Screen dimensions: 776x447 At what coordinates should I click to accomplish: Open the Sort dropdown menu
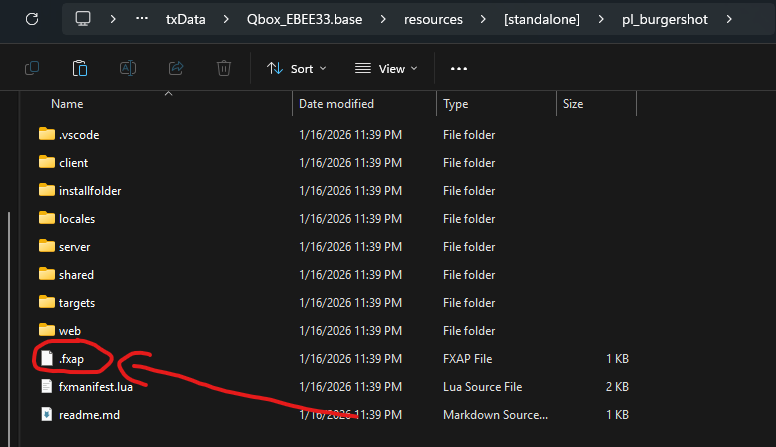[296, 68]
